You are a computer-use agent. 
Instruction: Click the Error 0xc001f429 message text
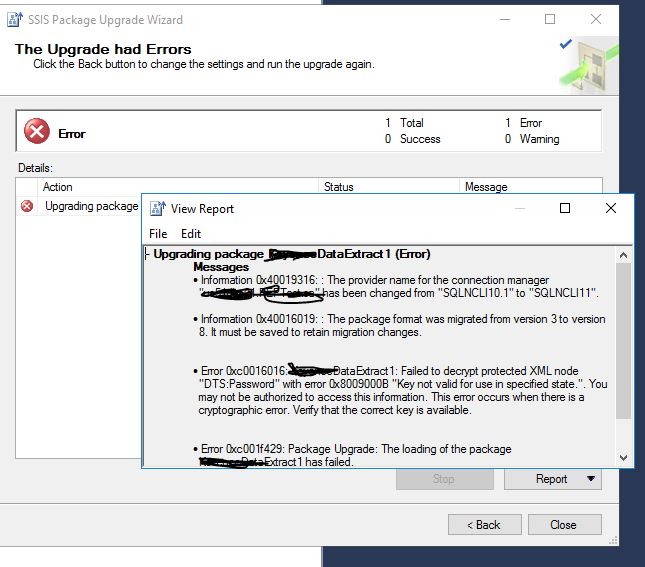[x=353, y=455]
